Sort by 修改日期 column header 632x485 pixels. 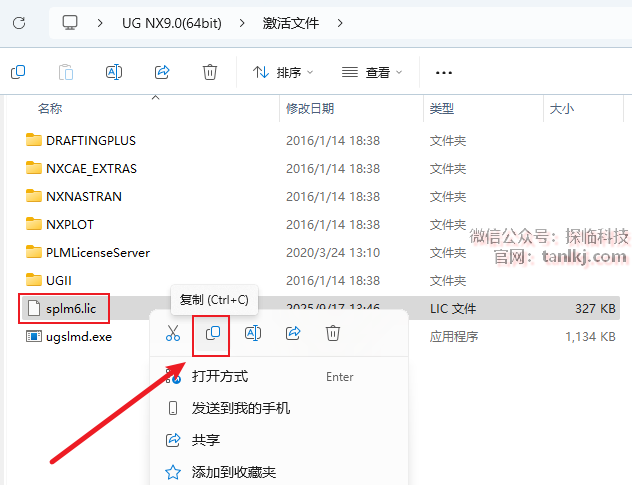(310, 108)
